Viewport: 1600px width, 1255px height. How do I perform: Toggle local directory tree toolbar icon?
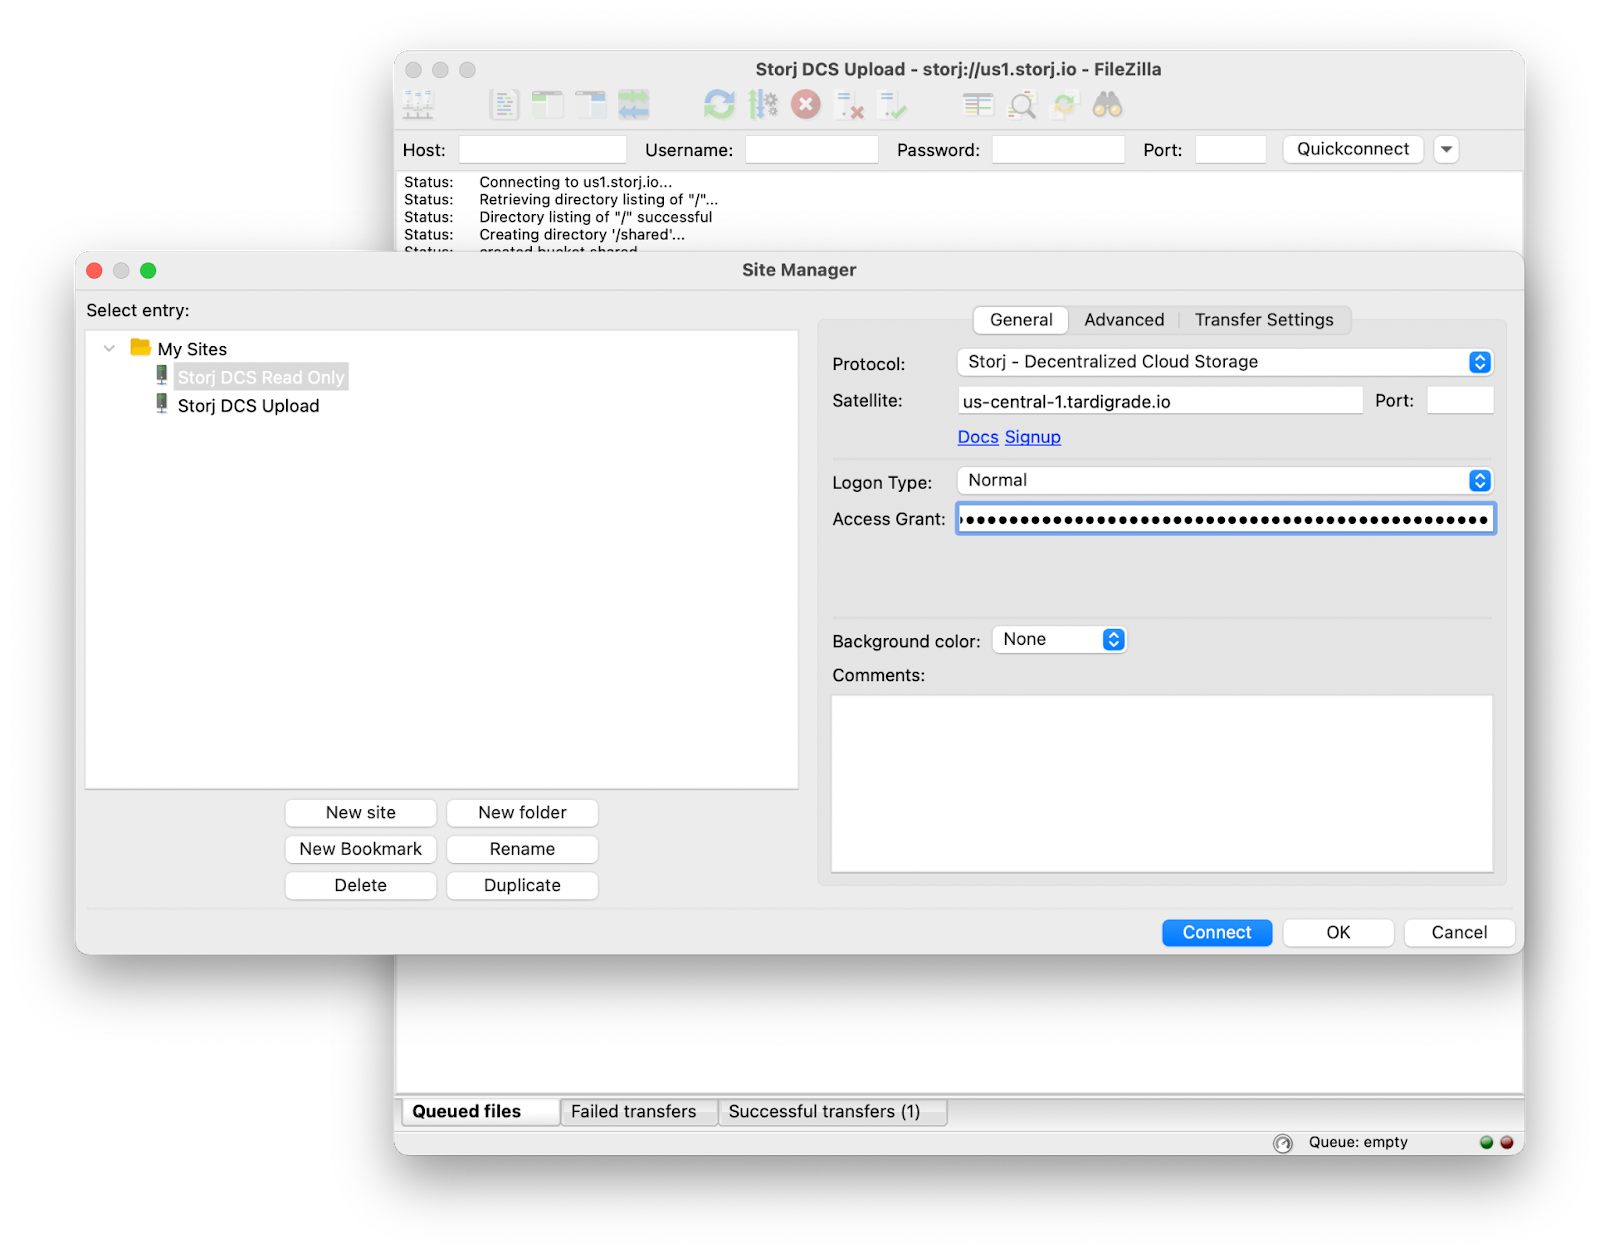pos(547,105)
